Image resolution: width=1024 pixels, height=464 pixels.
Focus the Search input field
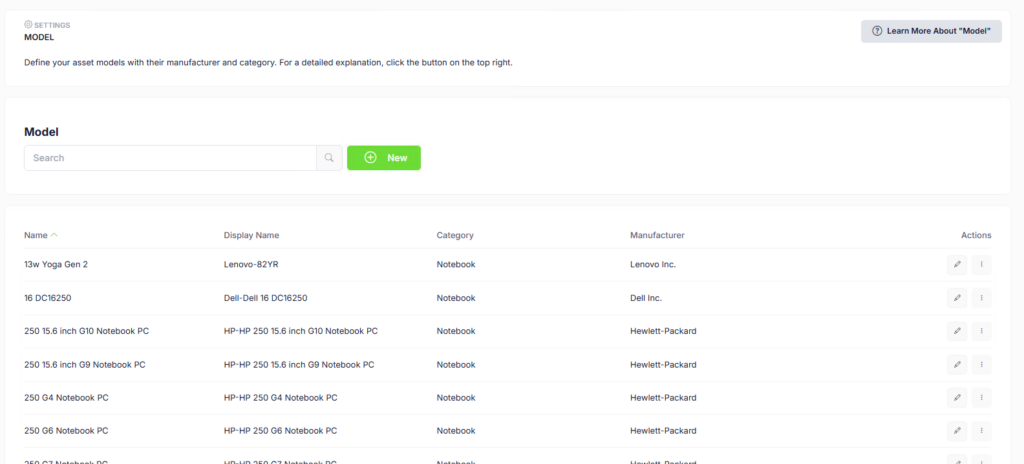(x=170, y=158)
